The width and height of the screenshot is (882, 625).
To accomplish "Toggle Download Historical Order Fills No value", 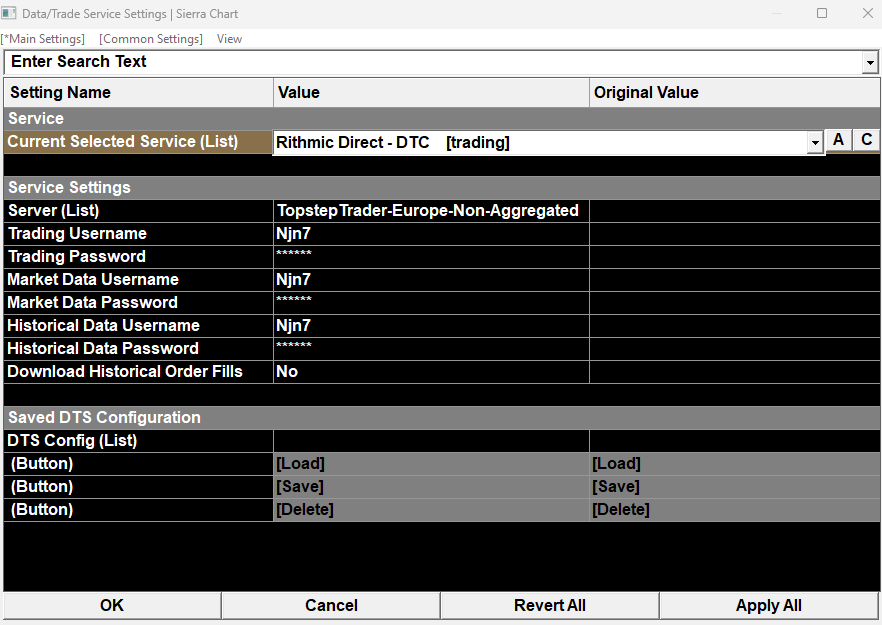I will [x=431, y=372].
